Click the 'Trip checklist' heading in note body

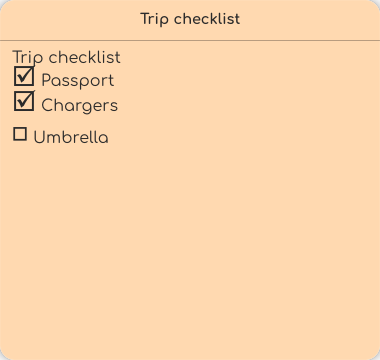67,57
